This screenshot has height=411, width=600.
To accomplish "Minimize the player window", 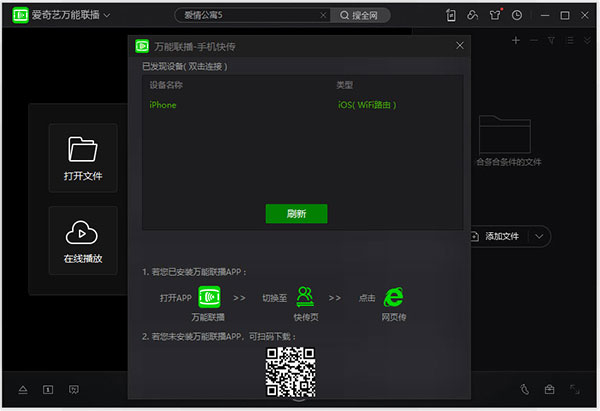I will tap(545, 15).
